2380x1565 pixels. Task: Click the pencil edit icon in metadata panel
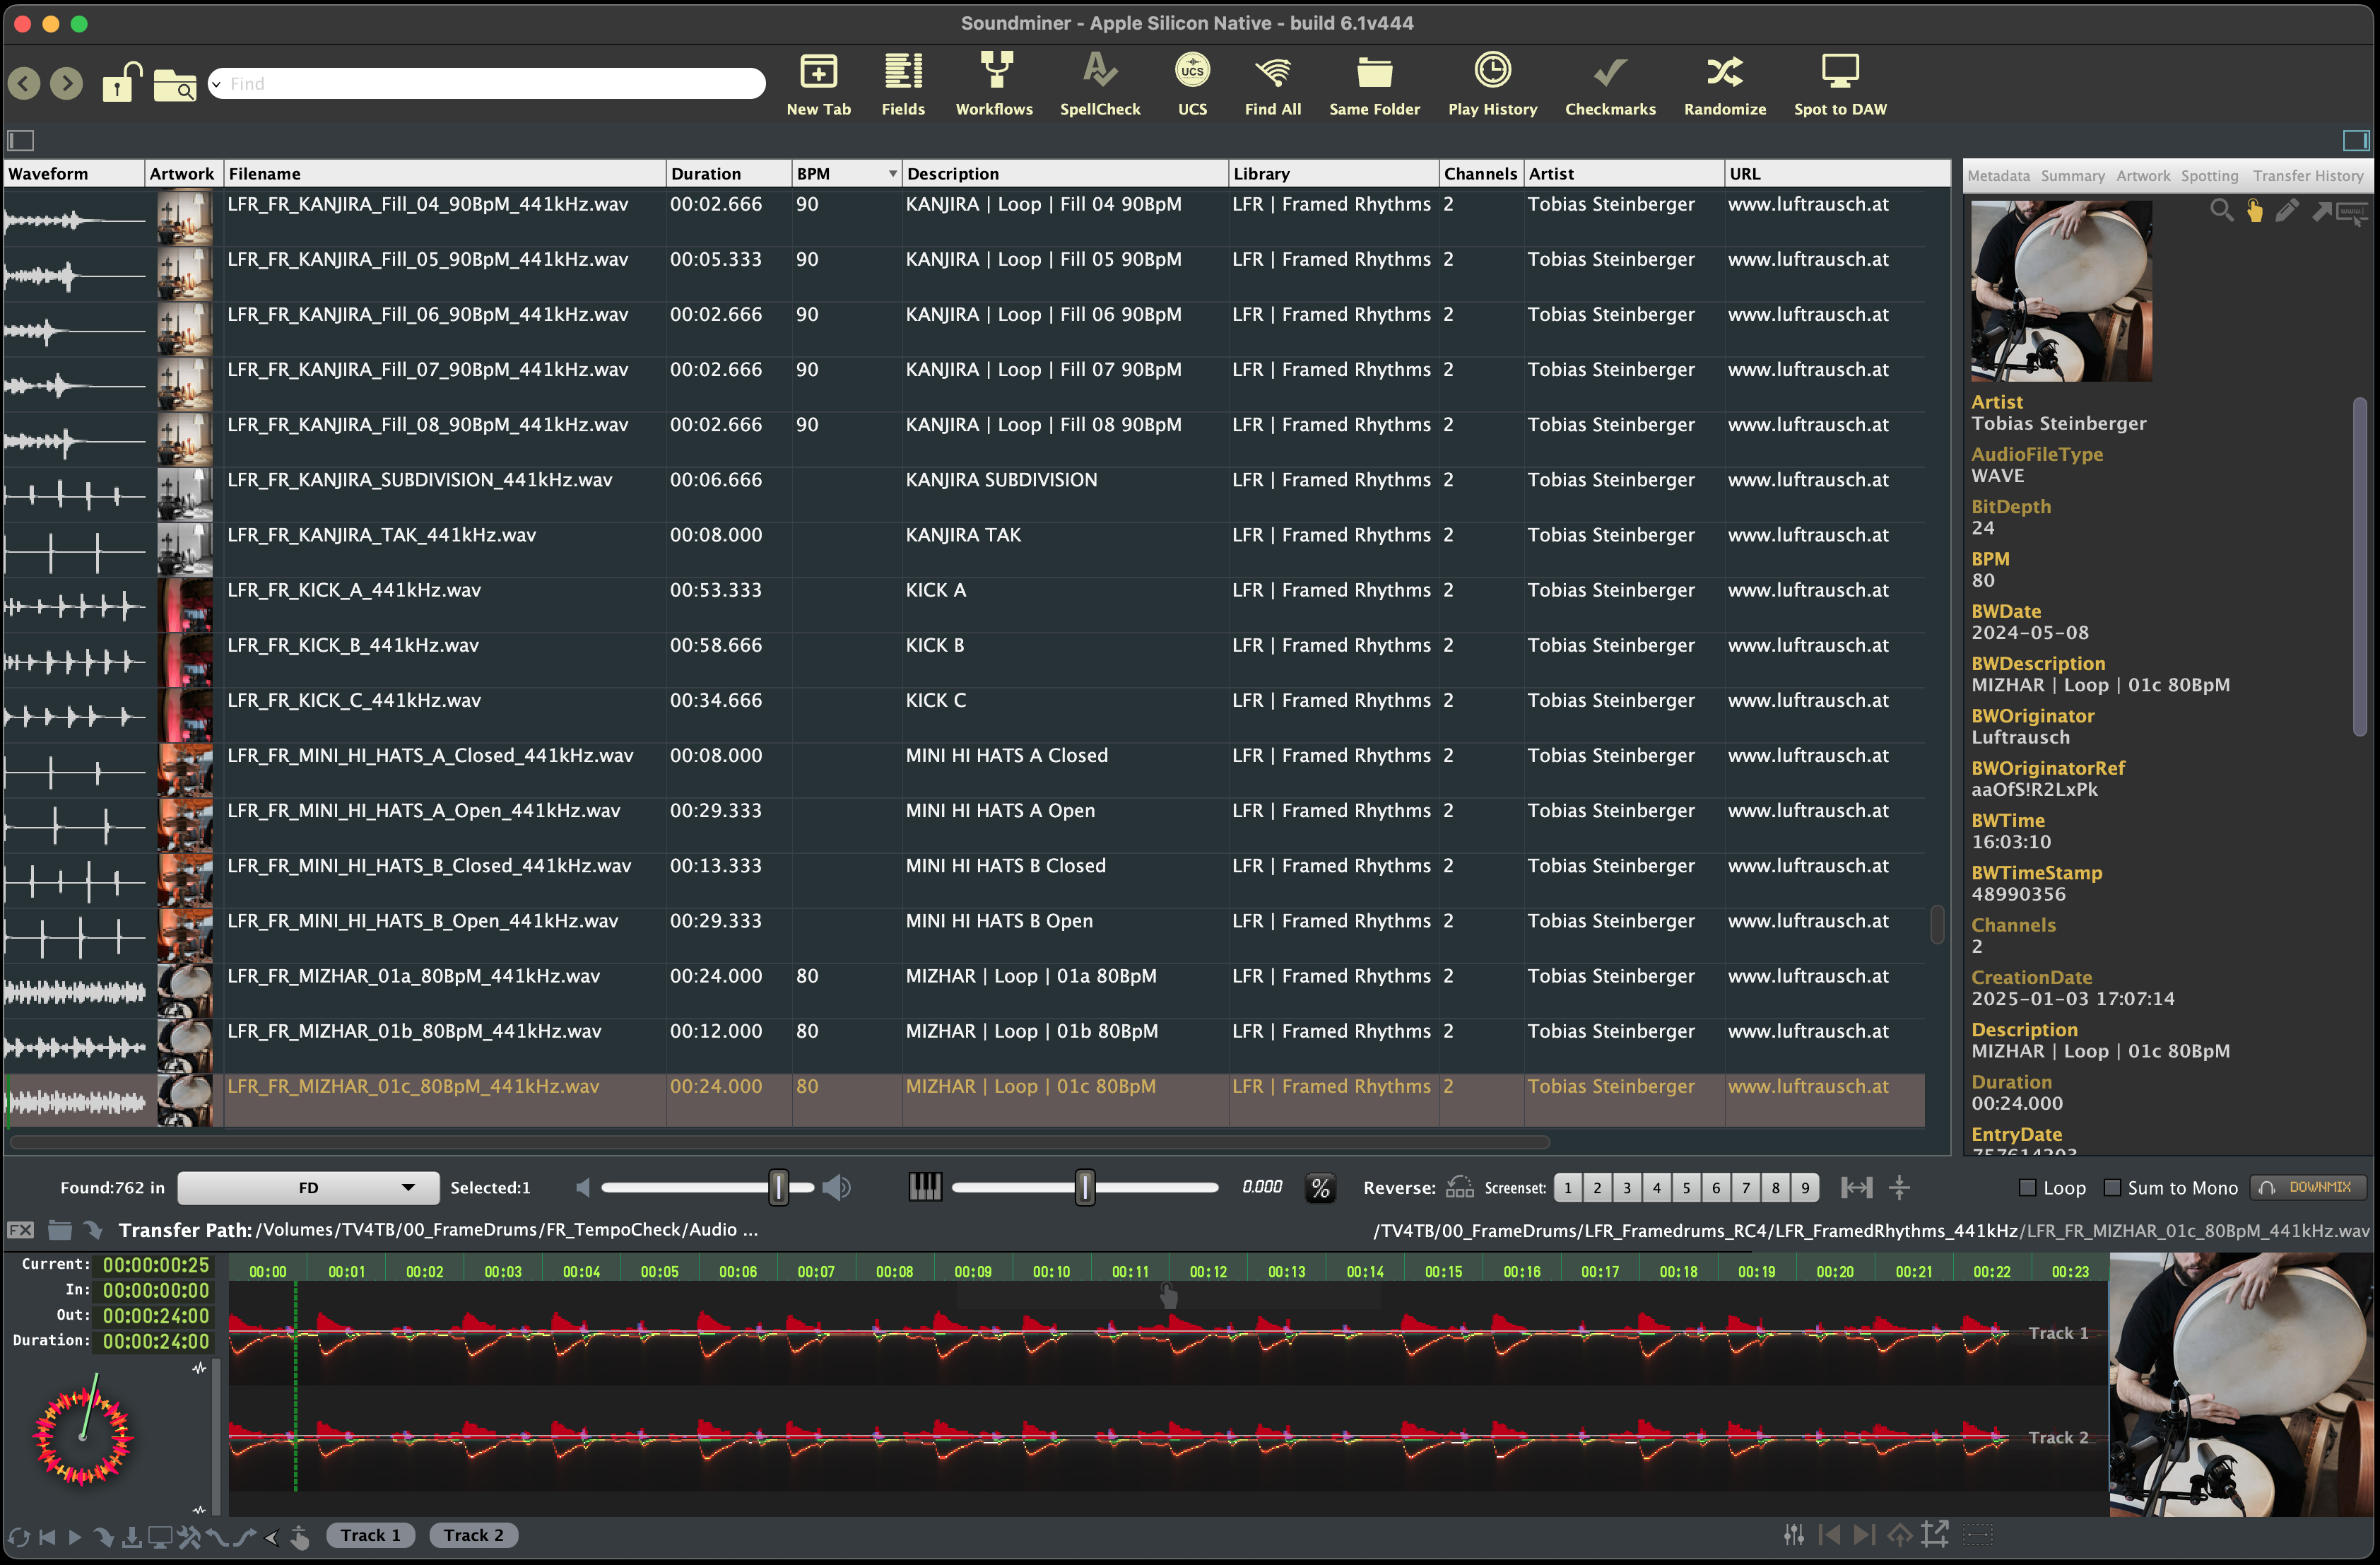[x=2286, y=210]
